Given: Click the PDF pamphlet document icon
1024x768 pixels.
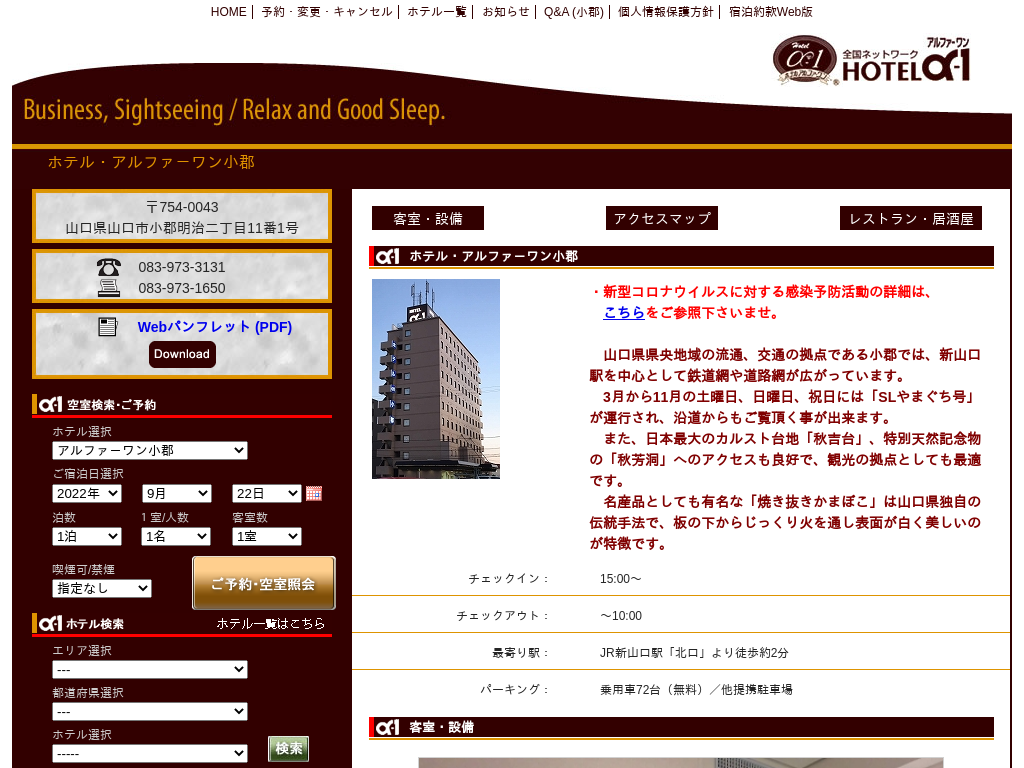Looking at the screenshot, I should pos(108,327).
